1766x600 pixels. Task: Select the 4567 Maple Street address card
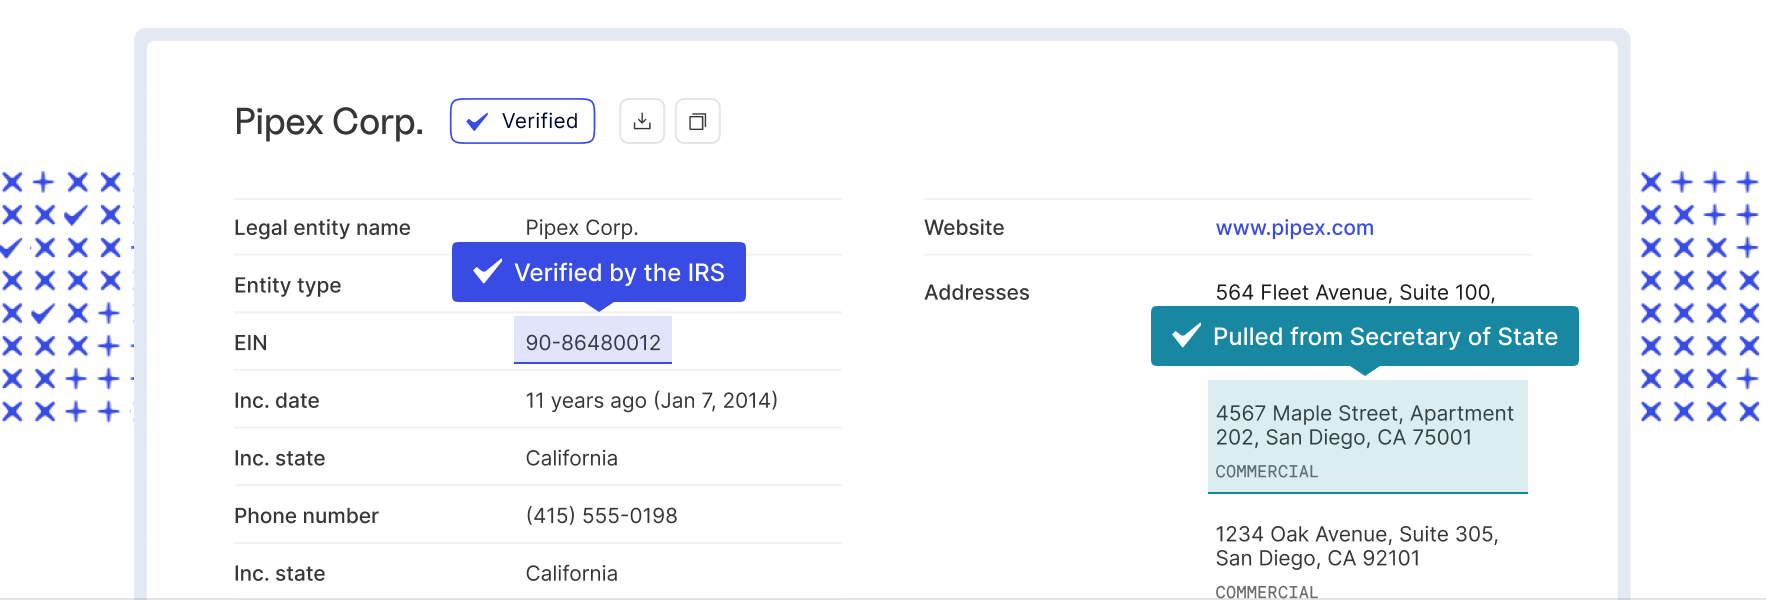(1368, 437)
